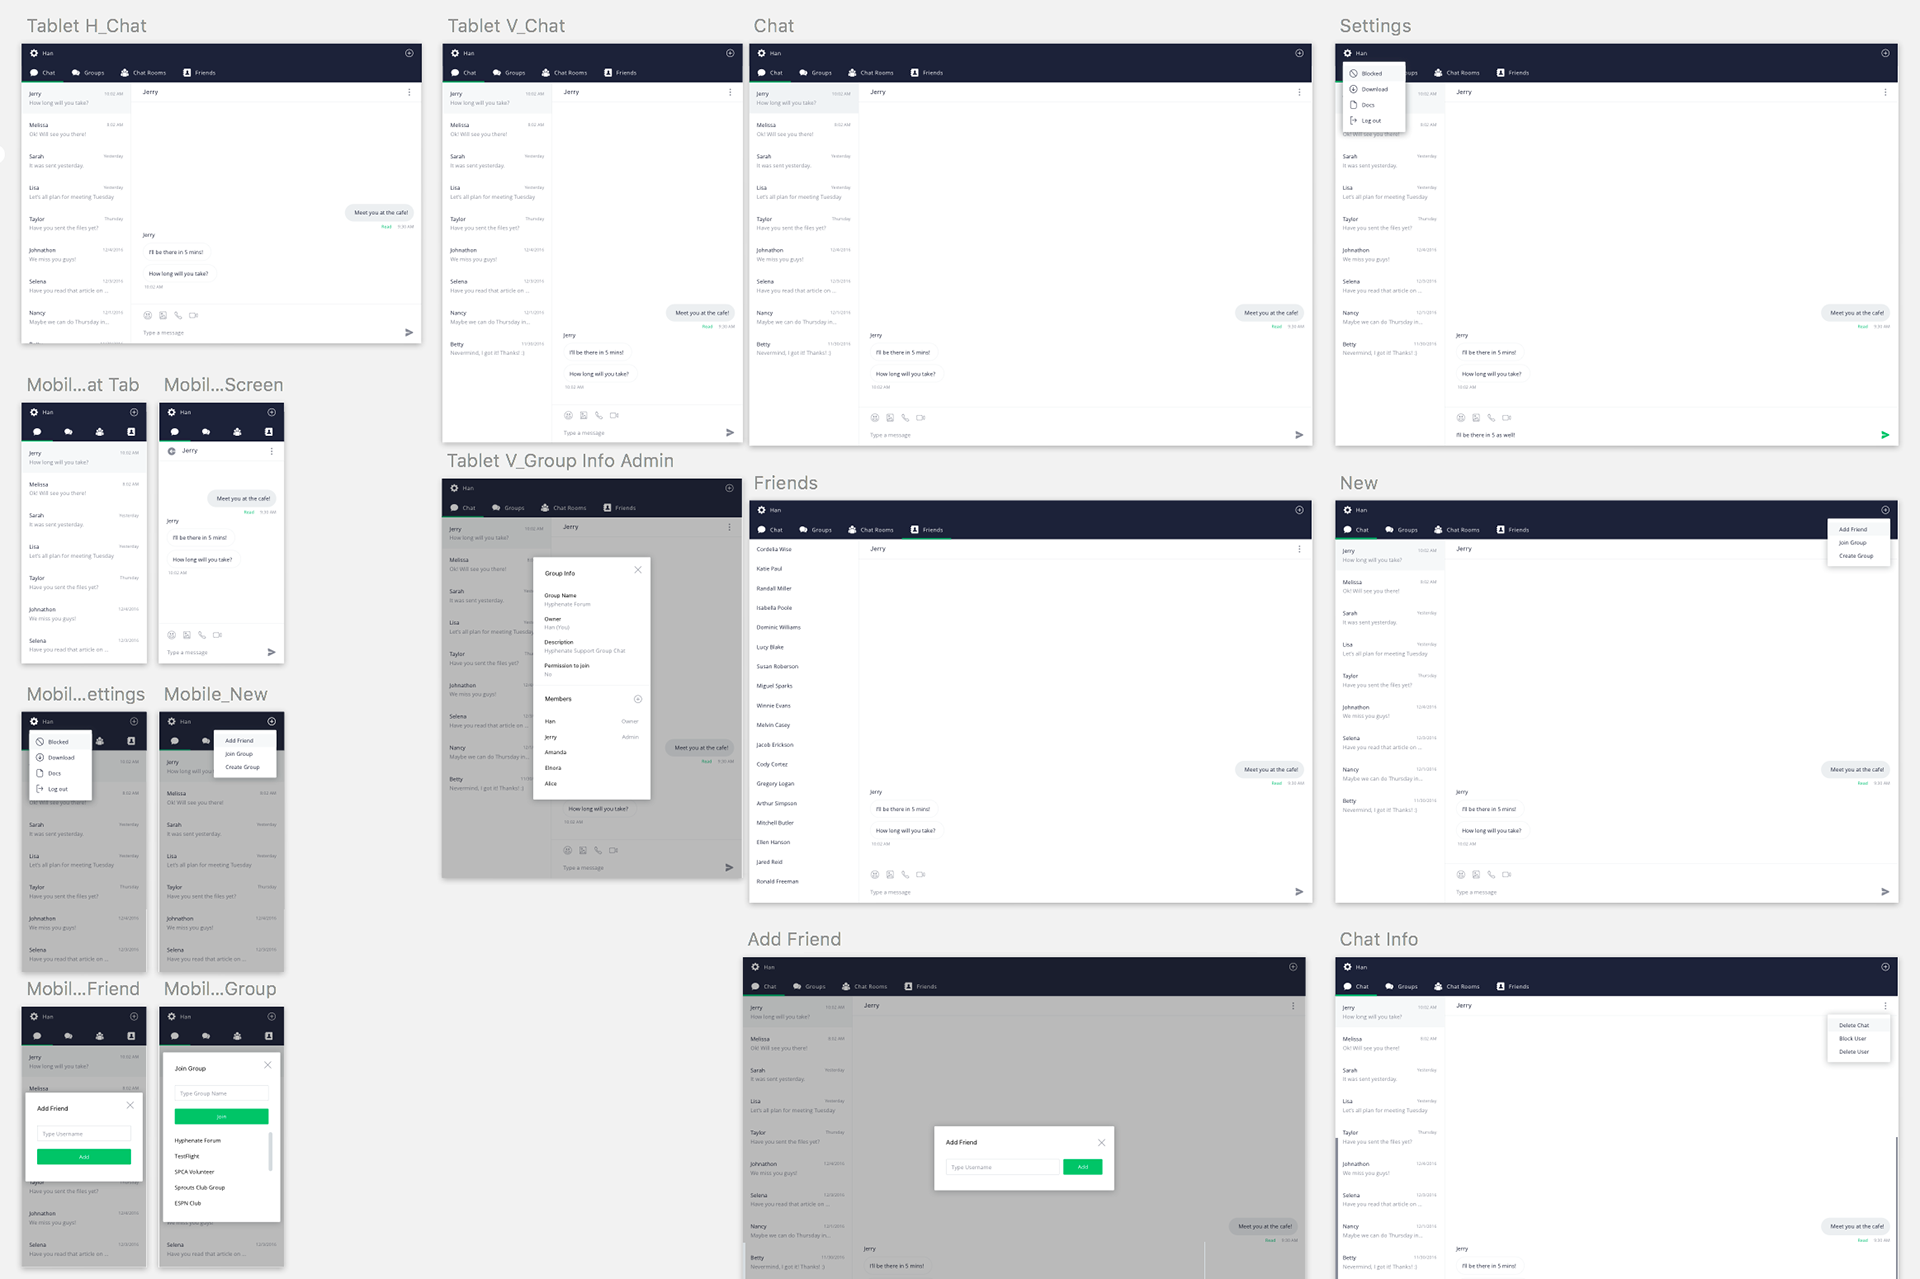Image resolution: width=1920 pixels, height=1279 pixels.
Task: Open Chat Rooms tab in Tablet V_Chat
Action: pyautogui.click(x=564, y=73)
